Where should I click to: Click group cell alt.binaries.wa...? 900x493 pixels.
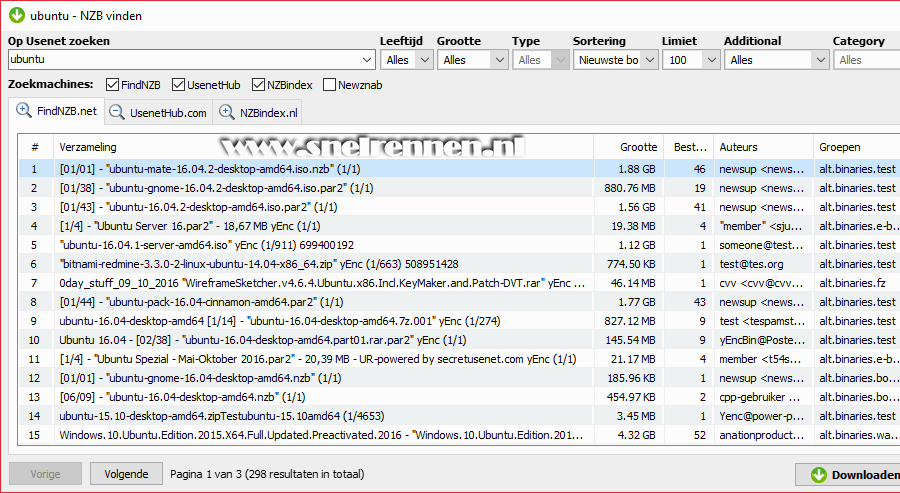tap(858, 434)
